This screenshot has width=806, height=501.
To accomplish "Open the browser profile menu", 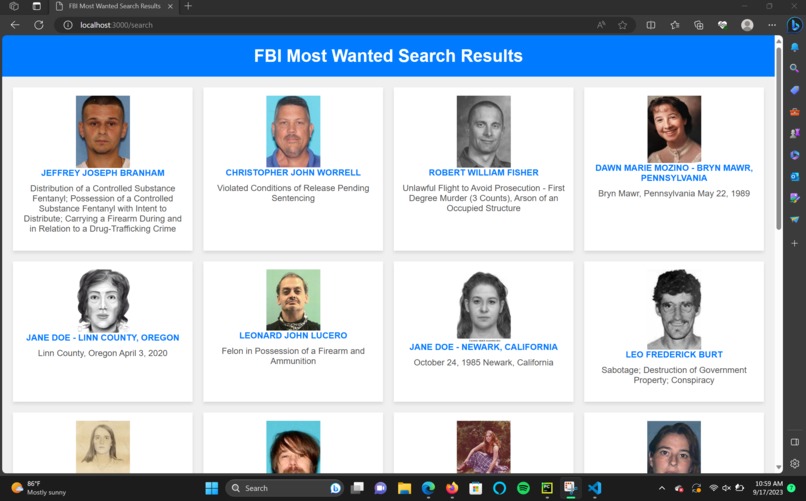I will pos(747,25).
